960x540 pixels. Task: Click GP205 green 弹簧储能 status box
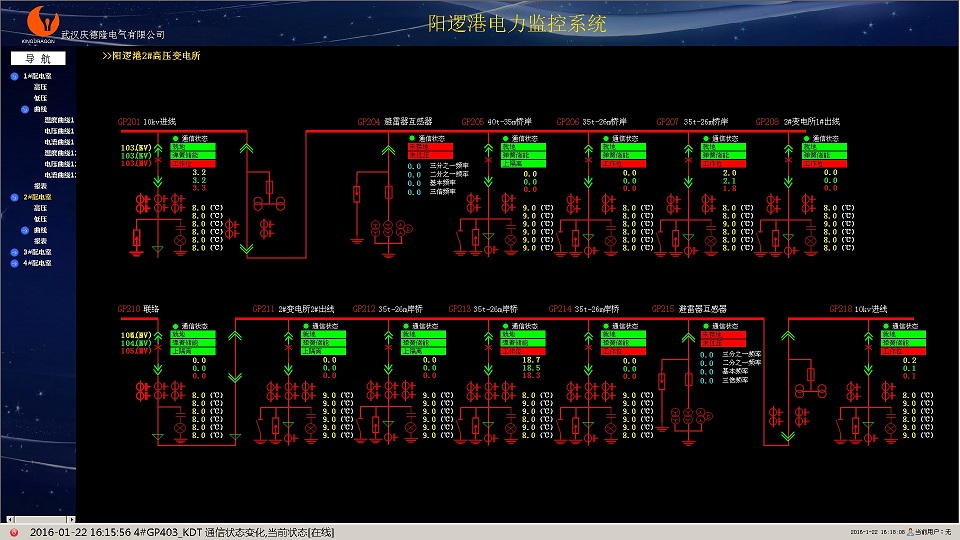point(523,156)
